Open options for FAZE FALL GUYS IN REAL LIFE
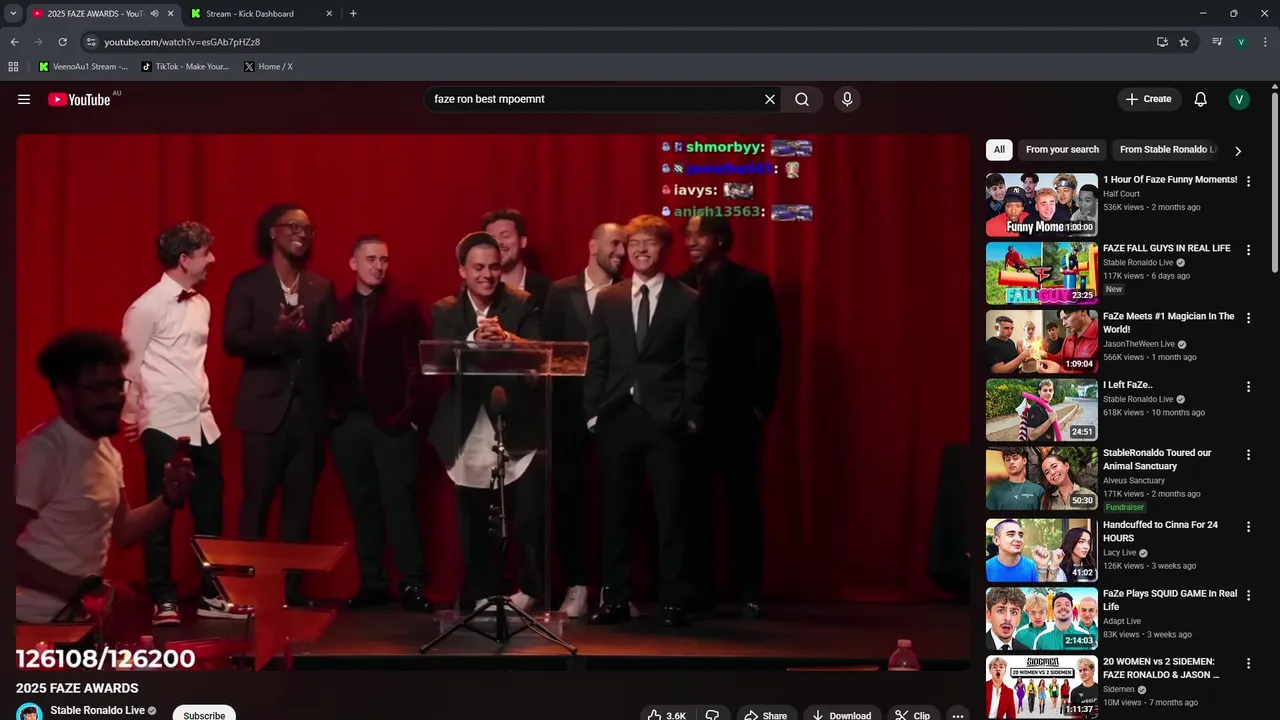 click(1248, 250)
